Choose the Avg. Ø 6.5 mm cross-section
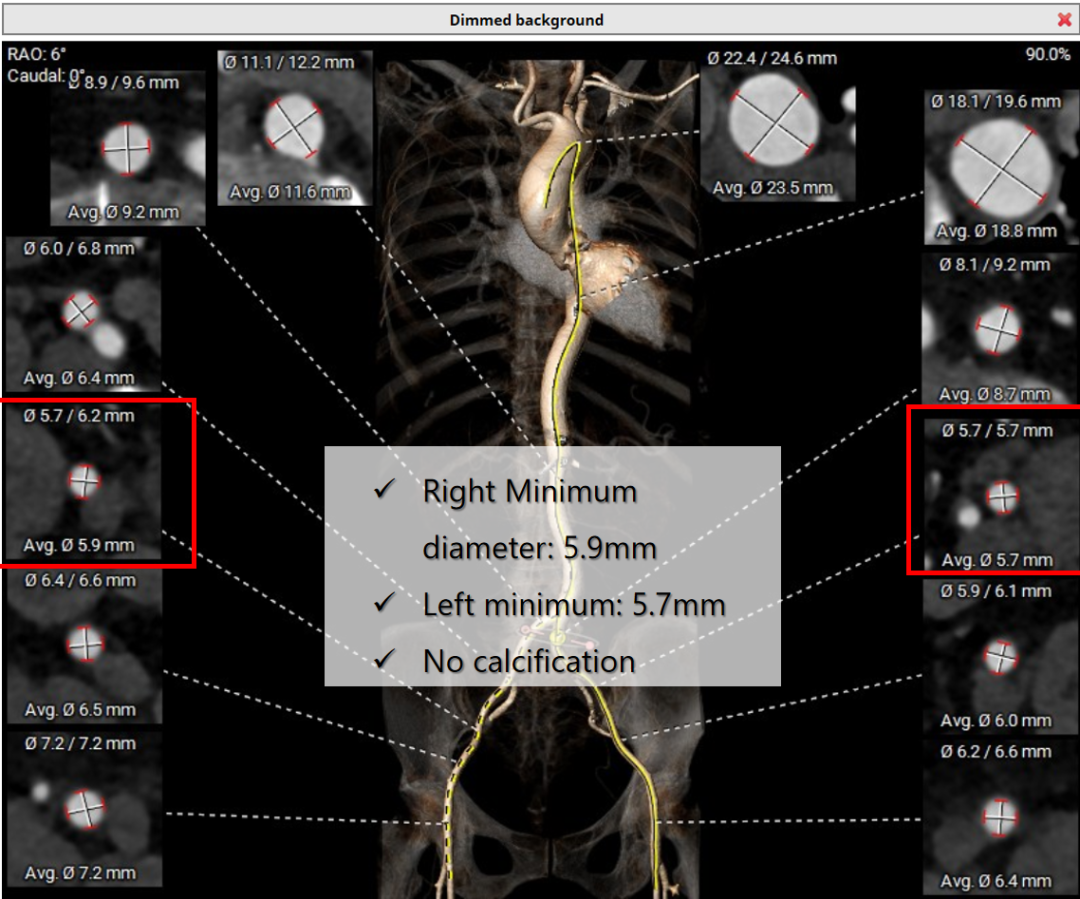The height and width of the screenshot is (899, 1080). coord(85,645)
